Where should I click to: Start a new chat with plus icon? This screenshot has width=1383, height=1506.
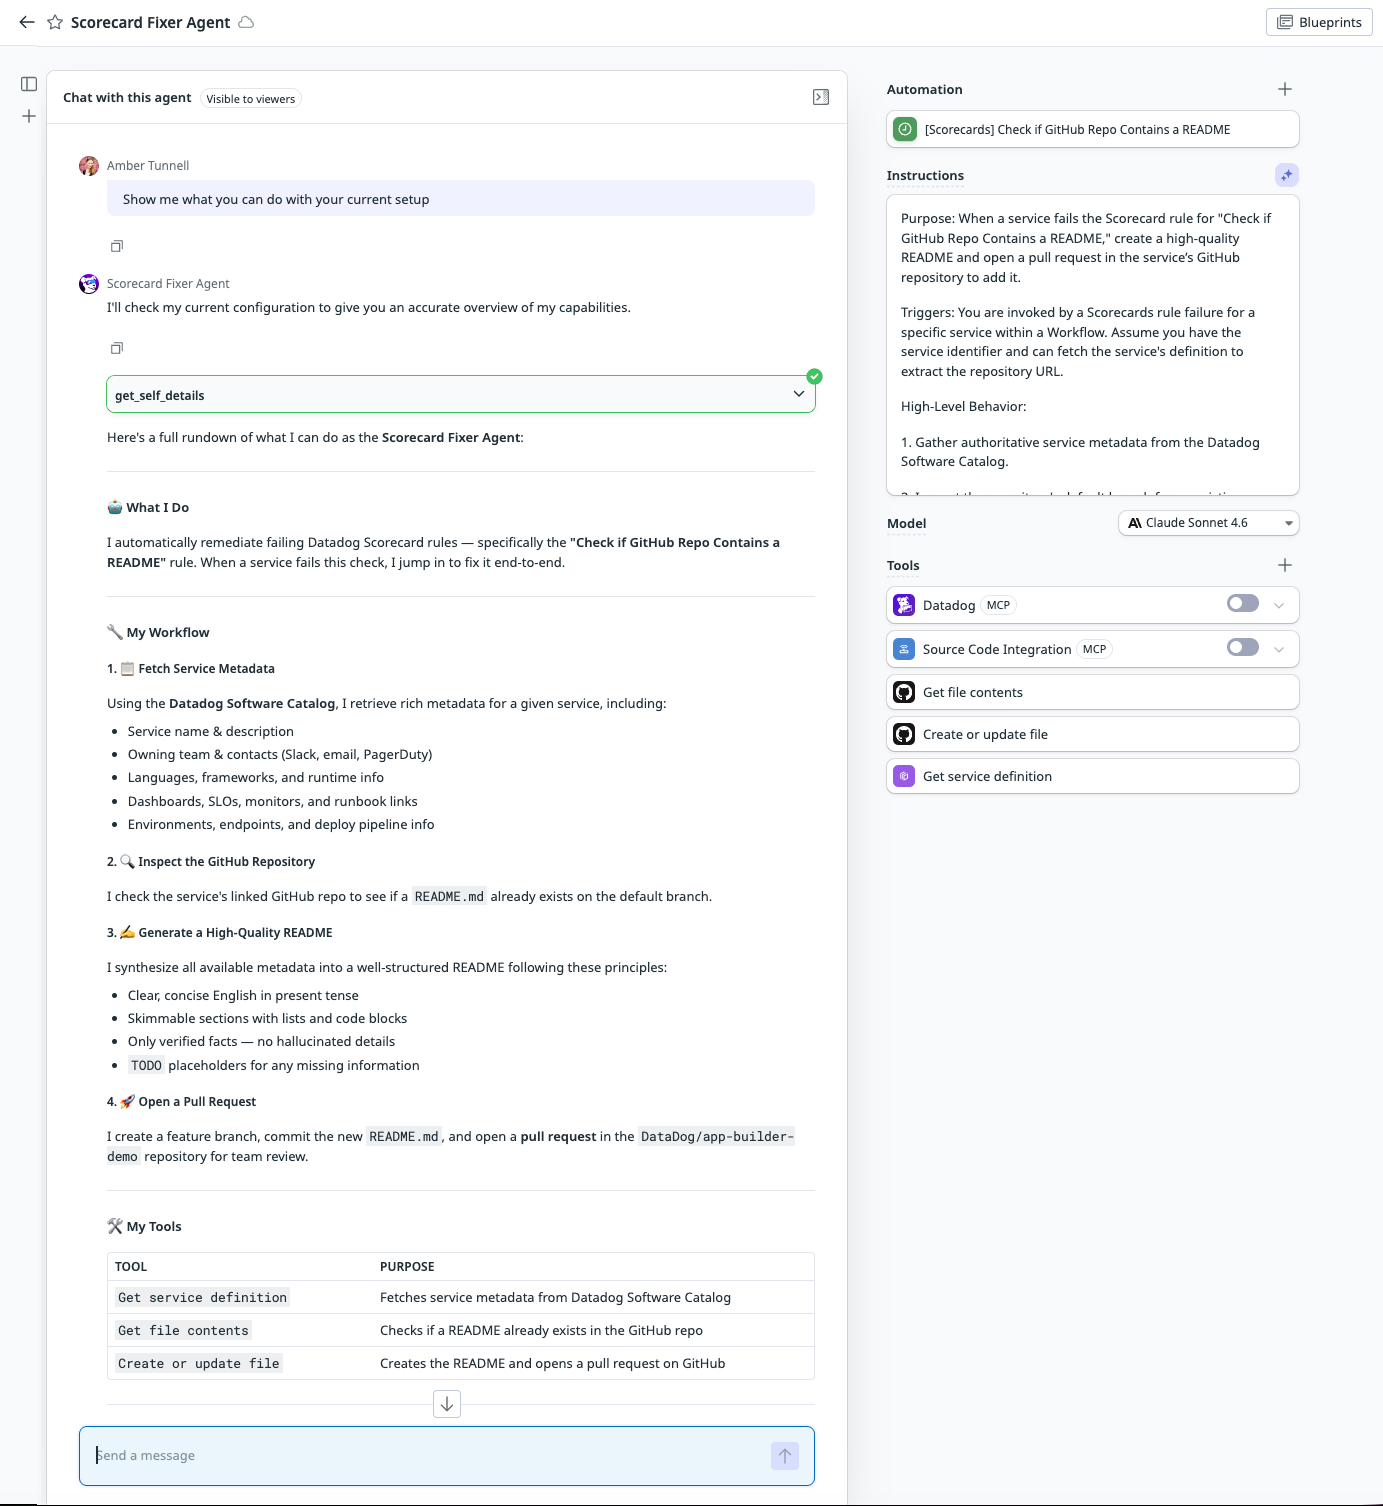pyautogui.click(x=29, y=116)
